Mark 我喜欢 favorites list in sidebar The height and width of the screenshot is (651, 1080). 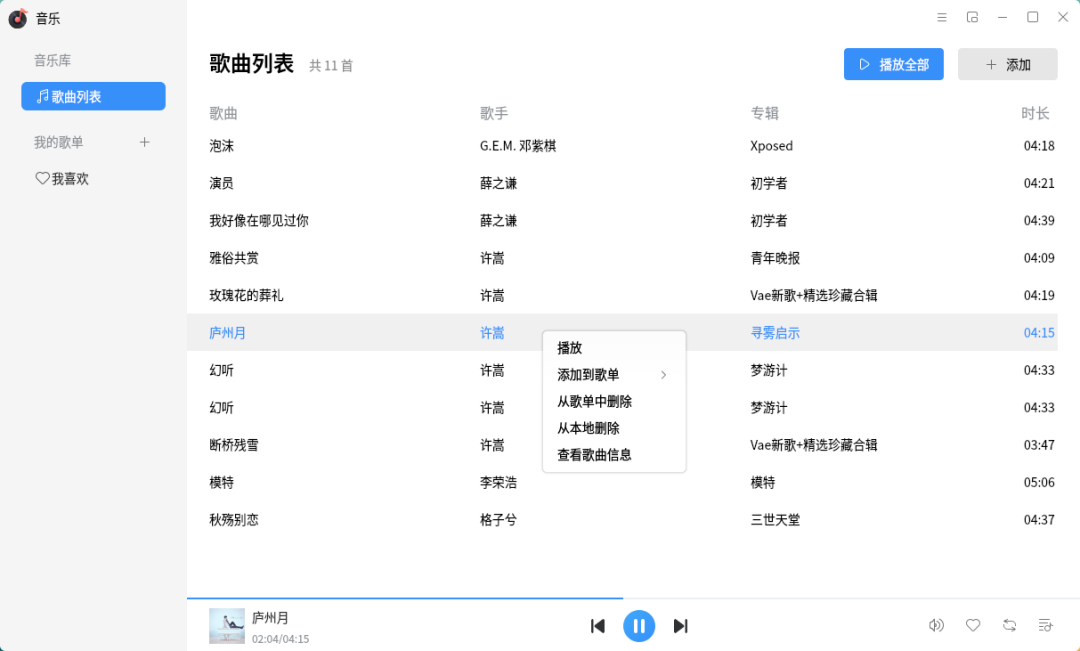[x=60, y=178]
